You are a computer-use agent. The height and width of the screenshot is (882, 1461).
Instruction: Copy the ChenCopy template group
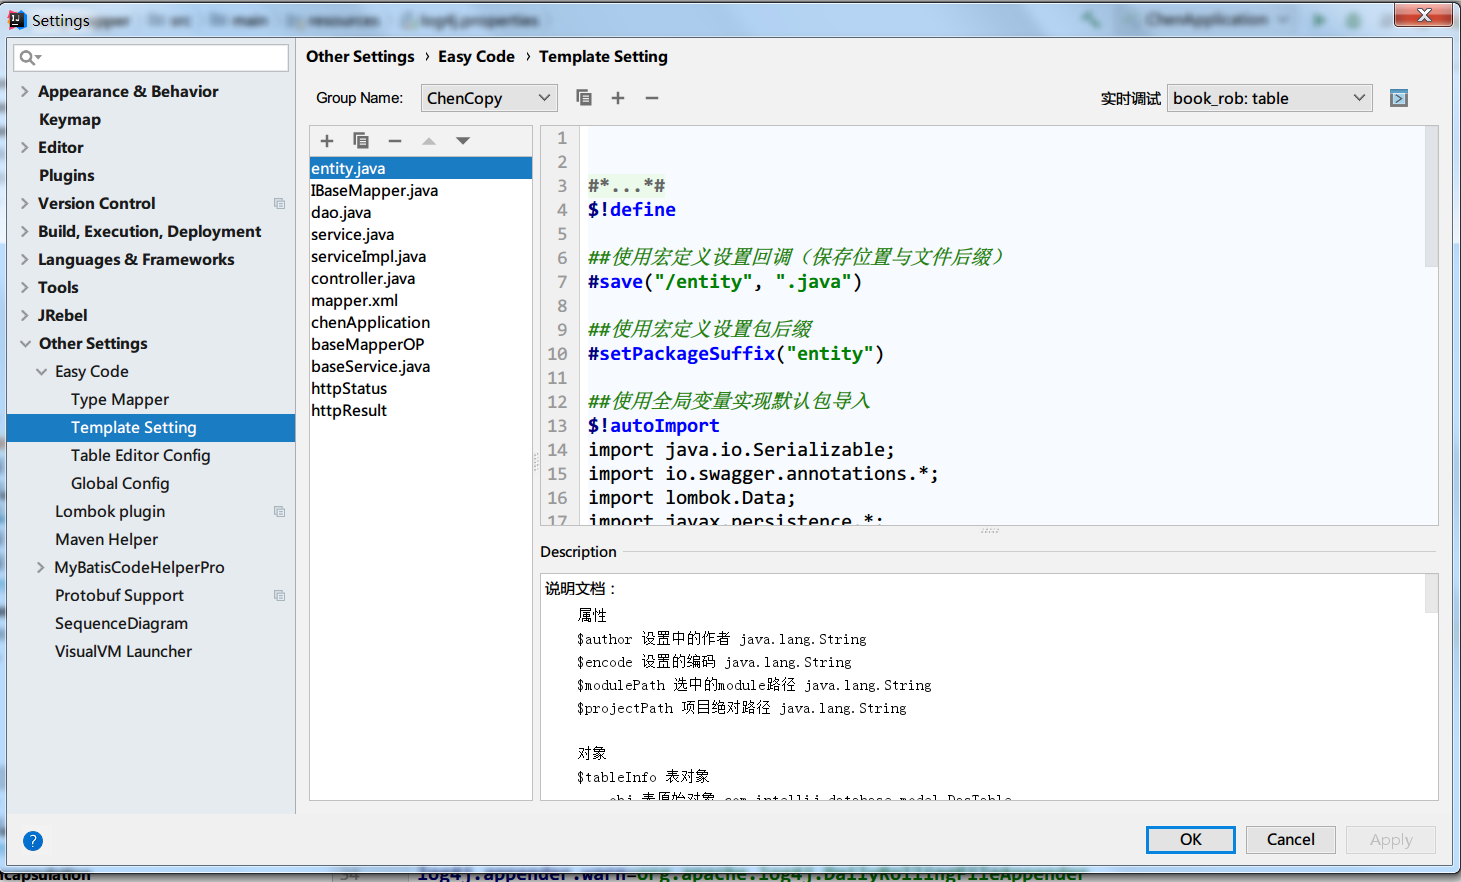[x=584, y=97]
